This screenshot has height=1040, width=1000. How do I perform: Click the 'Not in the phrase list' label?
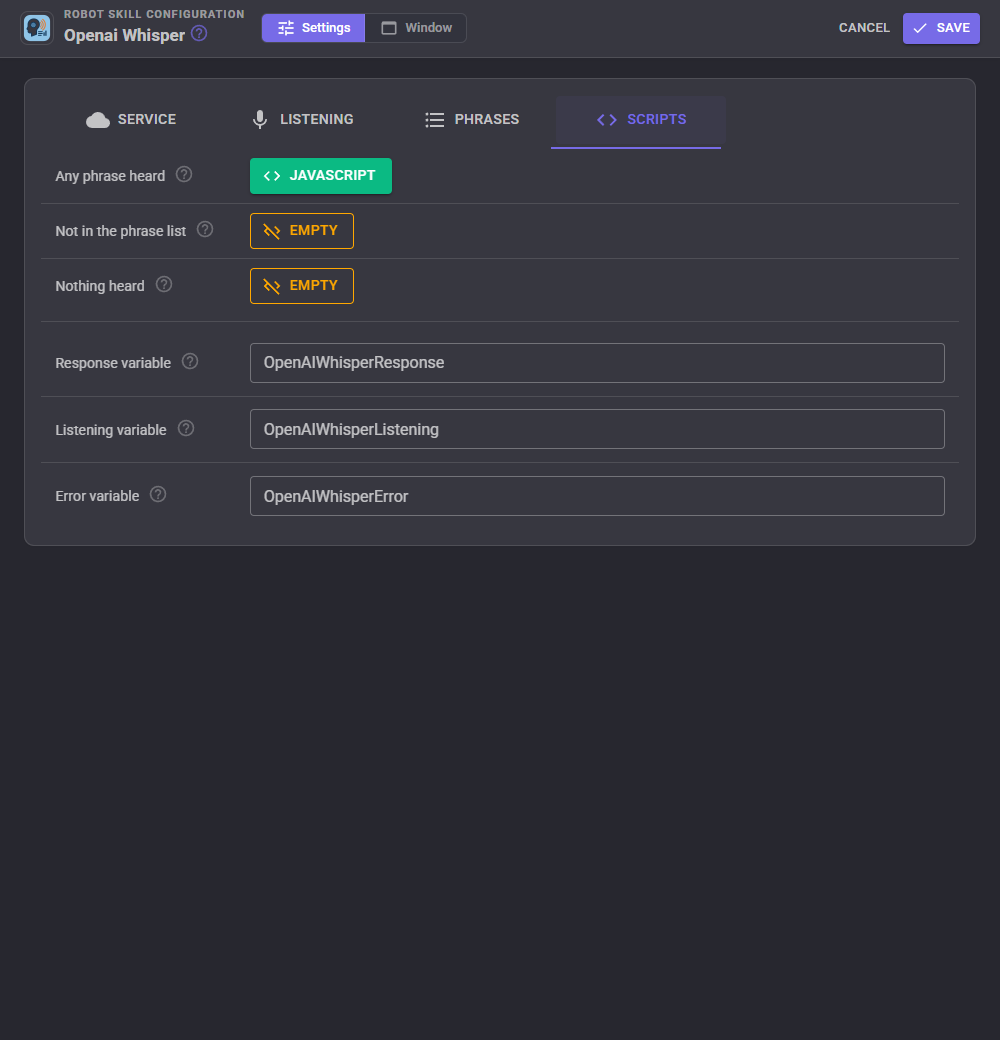(121, 231)
